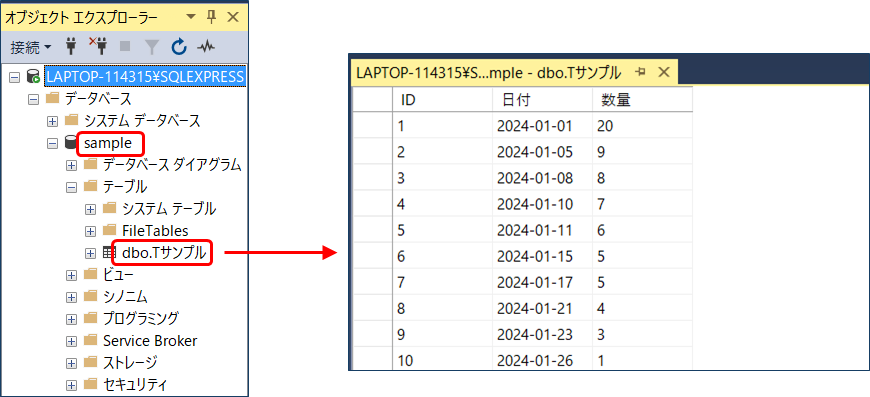This screenshot has width=870, height=397.
Task: Collapse the テーブル folder
Action: click(71, 187)
